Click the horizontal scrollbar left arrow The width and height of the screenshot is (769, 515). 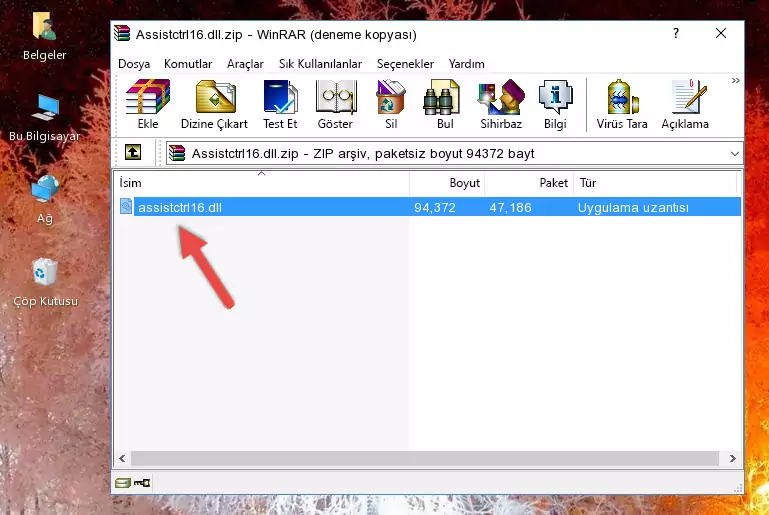123,458
